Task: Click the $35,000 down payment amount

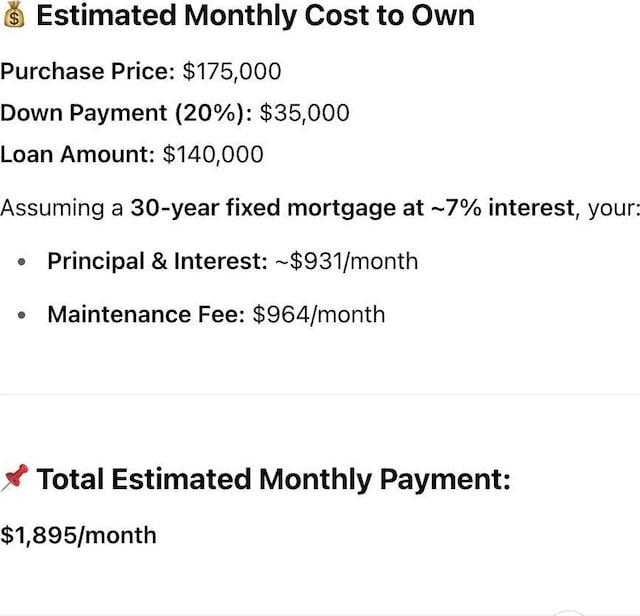Action: [304, 113]
